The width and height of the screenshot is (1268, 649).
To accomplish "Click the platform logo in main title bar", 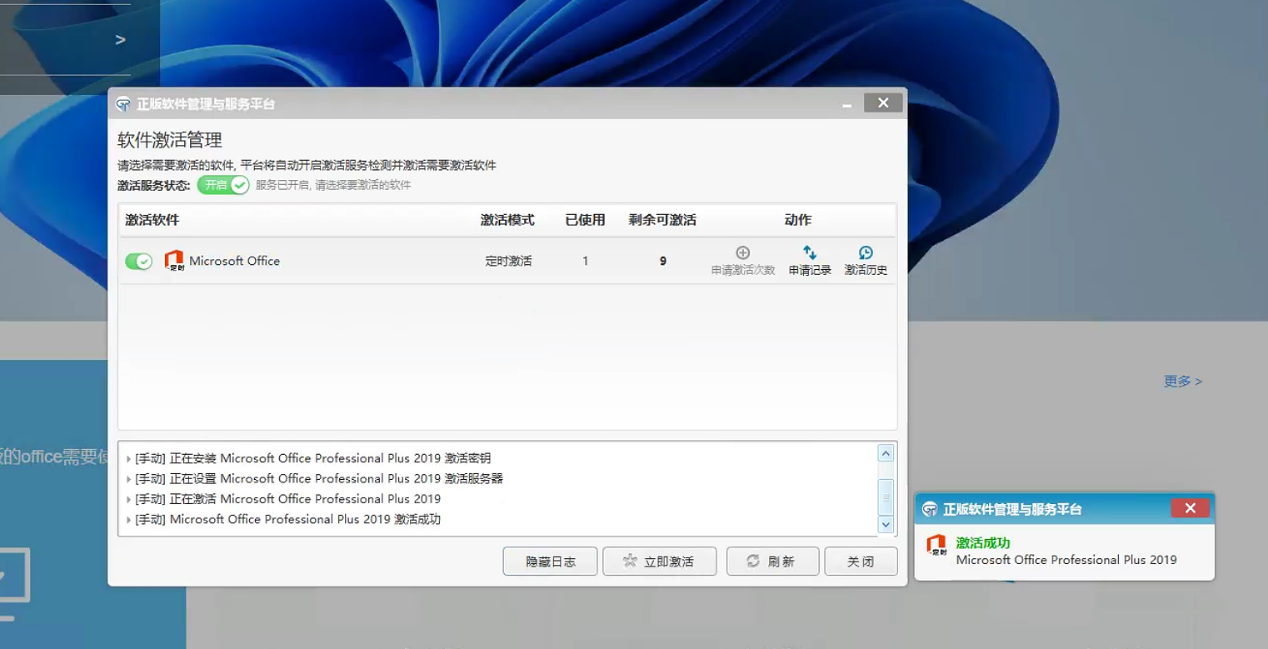I will pos(124,104).
